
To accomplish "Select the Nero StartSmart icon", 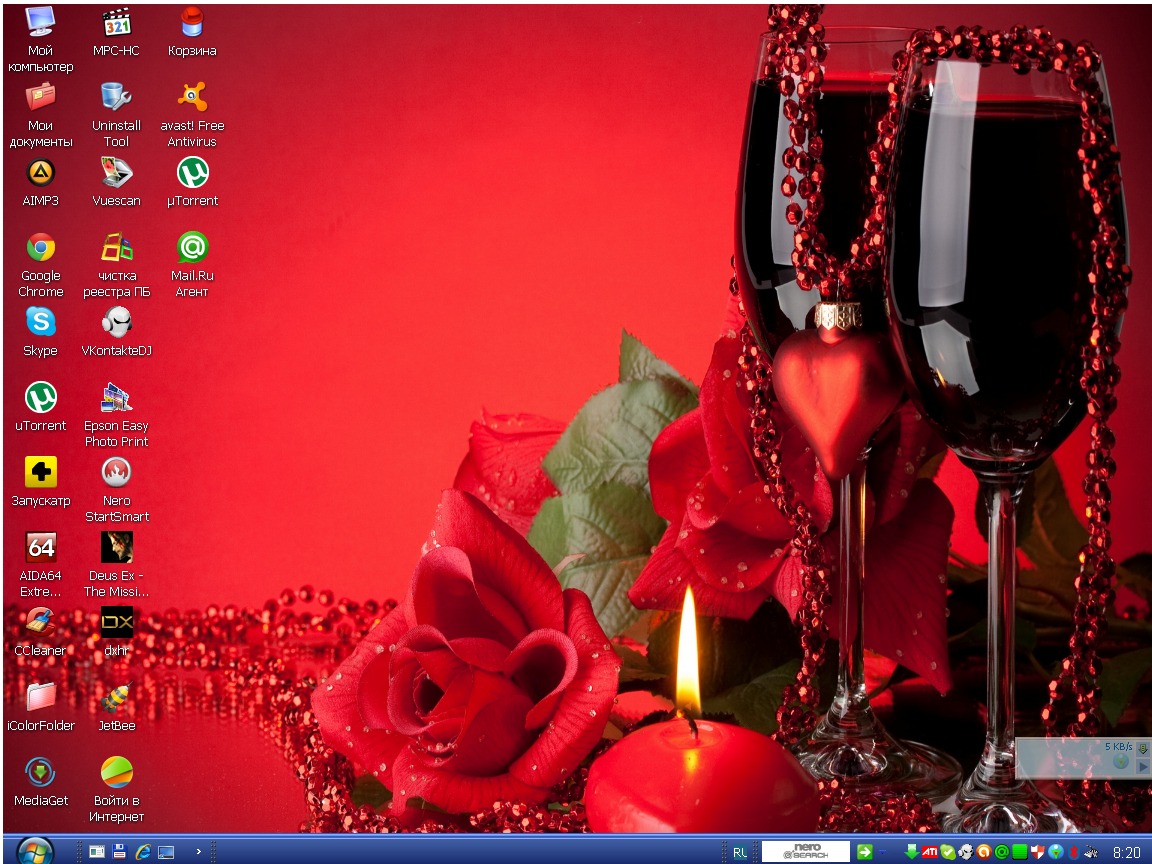I will click(116, 473).
